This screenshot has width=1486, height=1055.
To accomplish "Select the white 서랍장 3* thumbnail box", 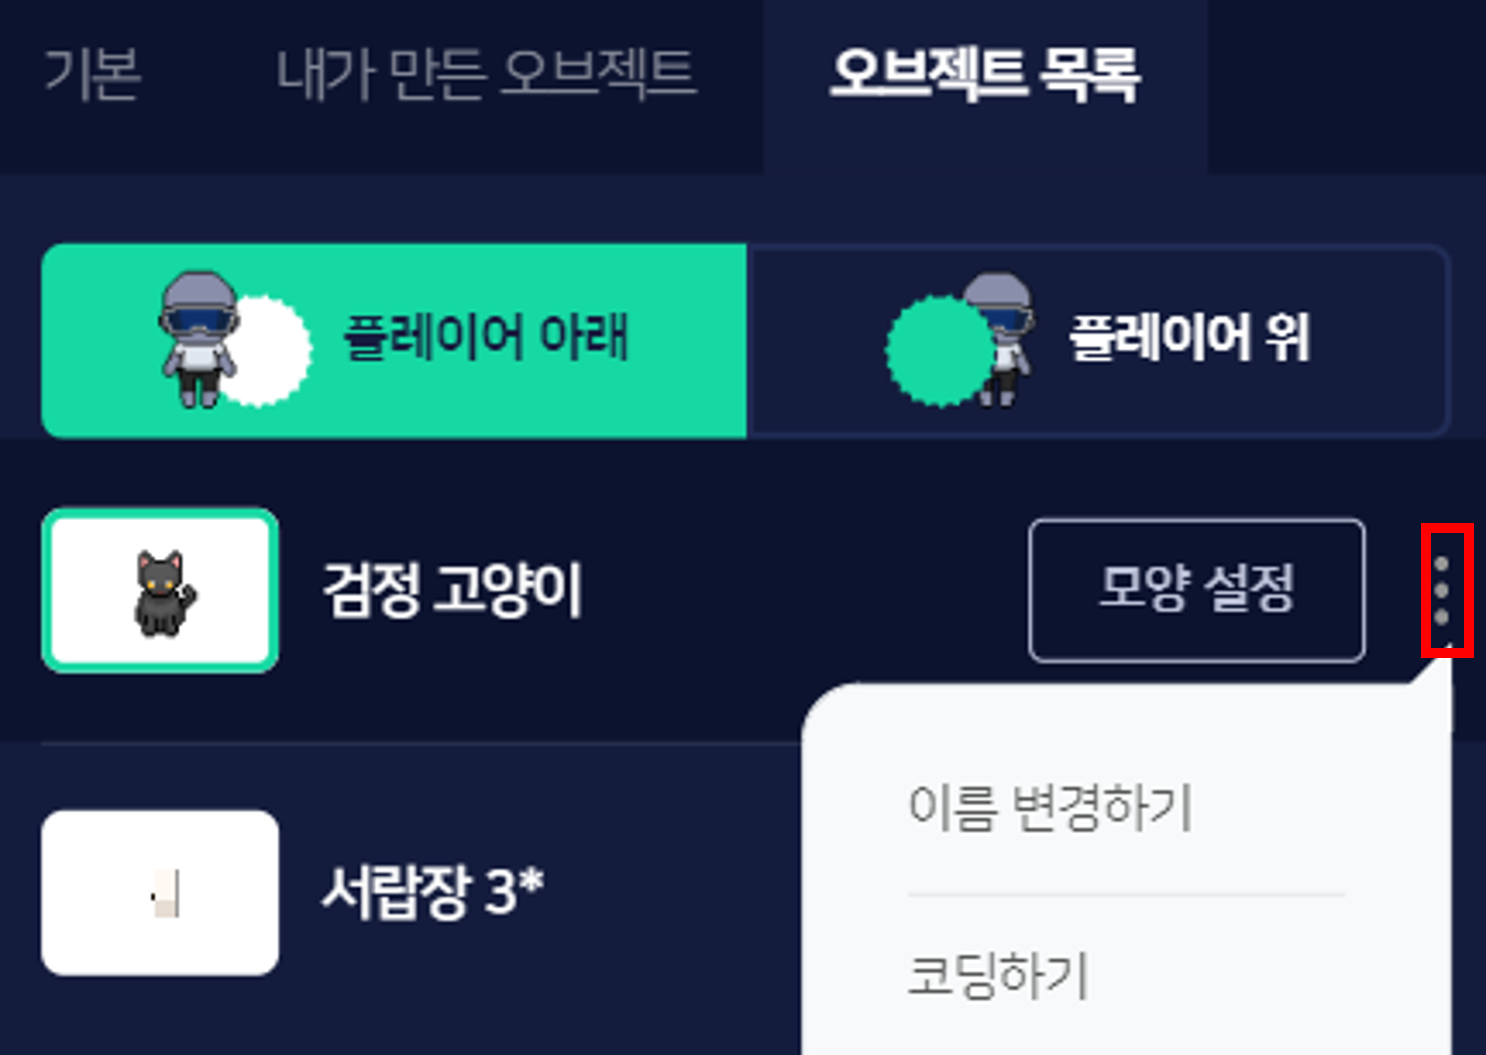I will 160,892.
